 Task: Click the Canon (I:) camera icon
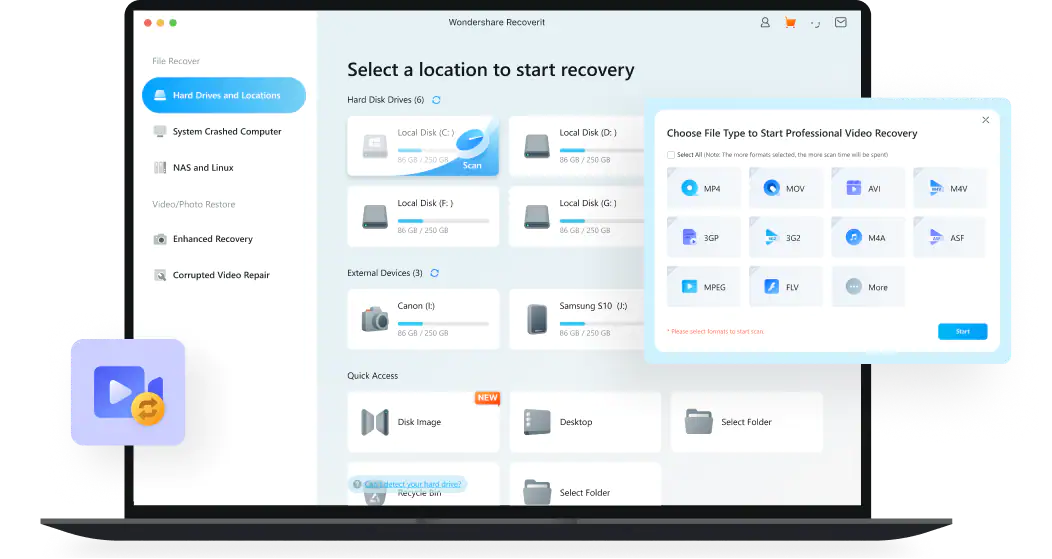click(x=375, y=319)
